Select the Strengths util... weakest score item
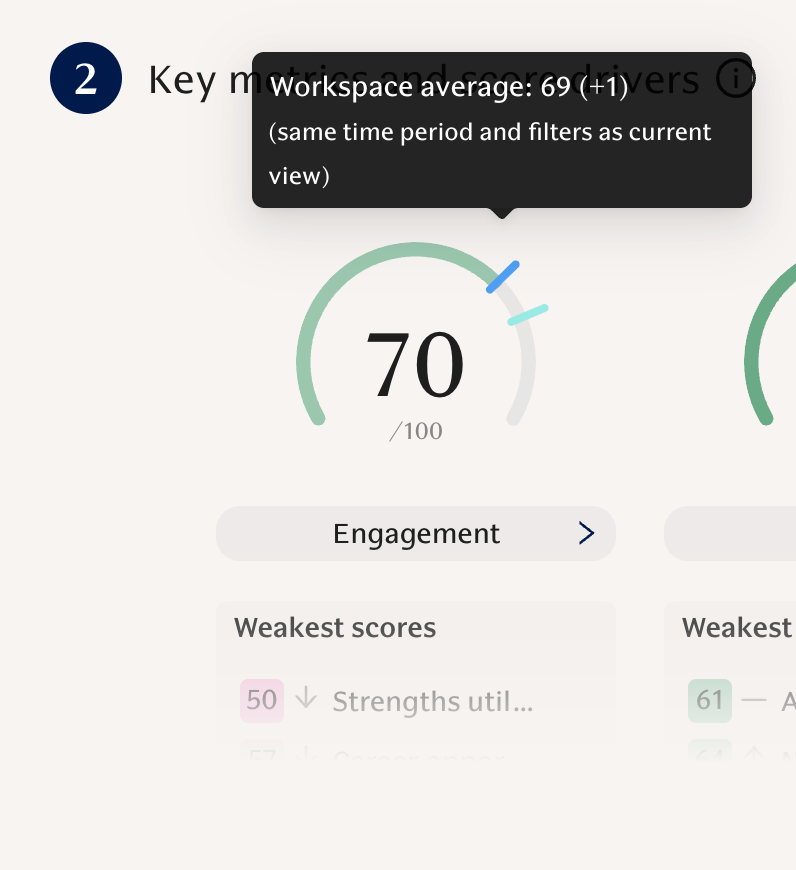Viewport: 796px width, 870px height. coord(432,701)
